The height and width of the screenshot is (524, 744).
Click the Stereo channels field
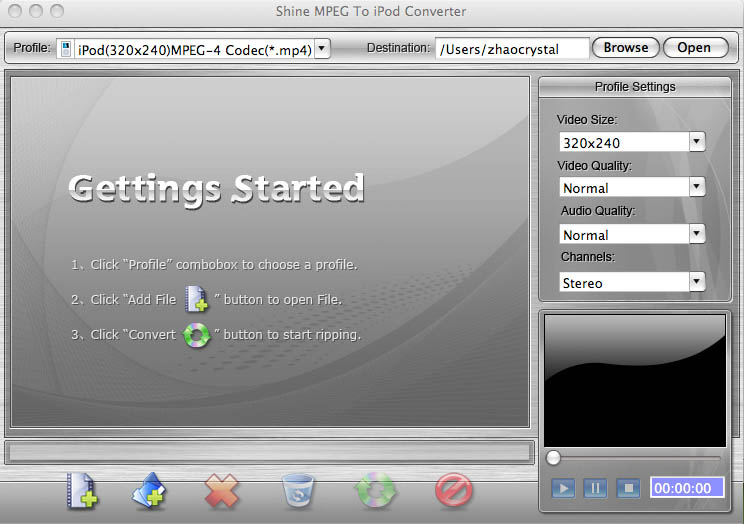pos(624,282)
